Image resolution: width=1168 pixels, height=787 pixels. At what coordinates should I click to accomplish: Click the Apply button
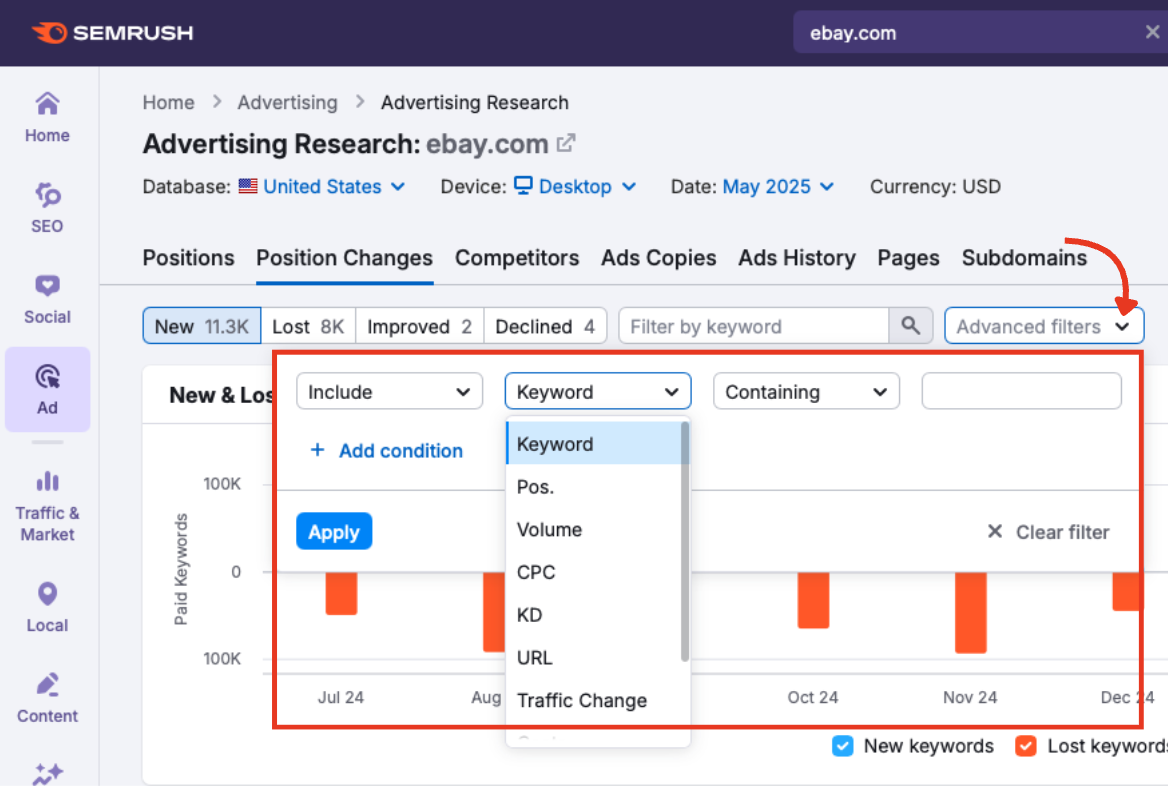click(334, 531)
